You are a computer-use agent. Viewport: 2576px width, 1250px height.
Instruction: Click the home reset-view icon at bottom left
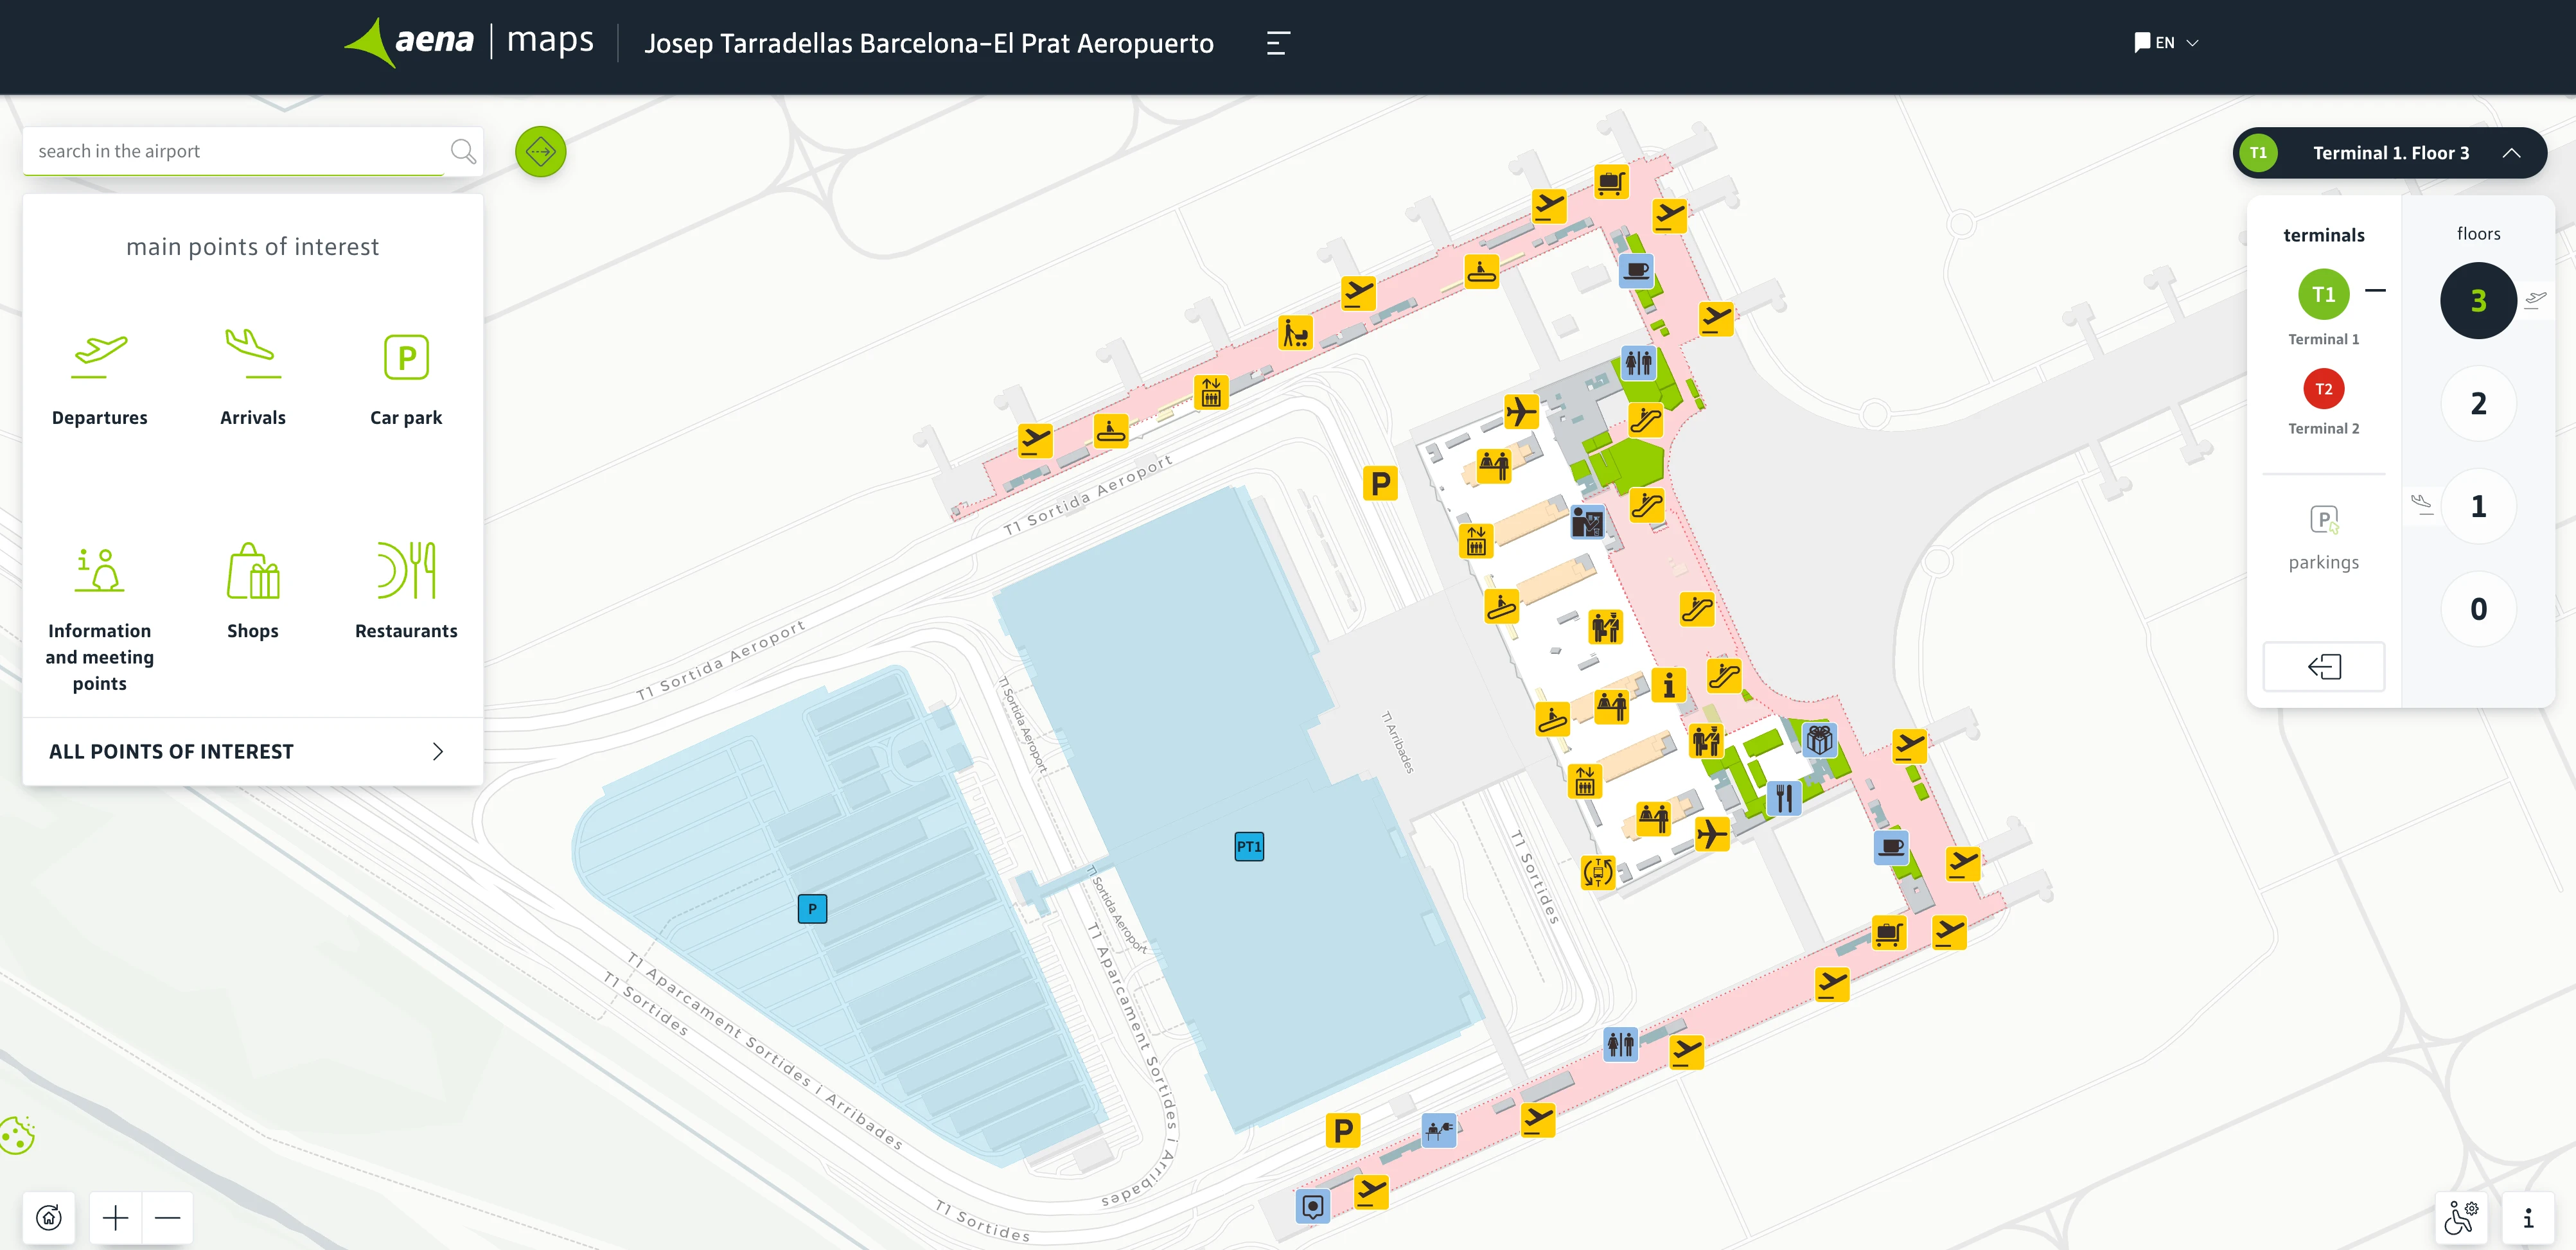point(49,1217)
